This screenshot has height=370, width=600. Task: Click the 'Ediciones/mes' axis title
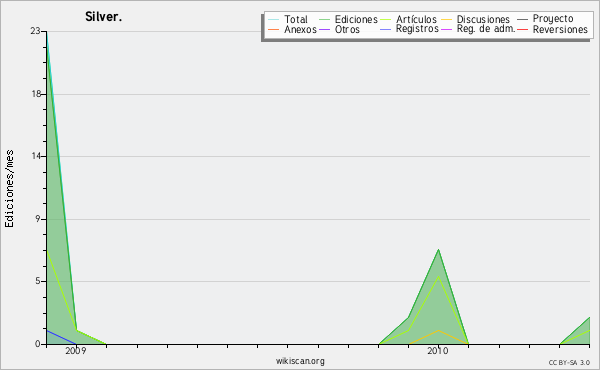point(9,189)
